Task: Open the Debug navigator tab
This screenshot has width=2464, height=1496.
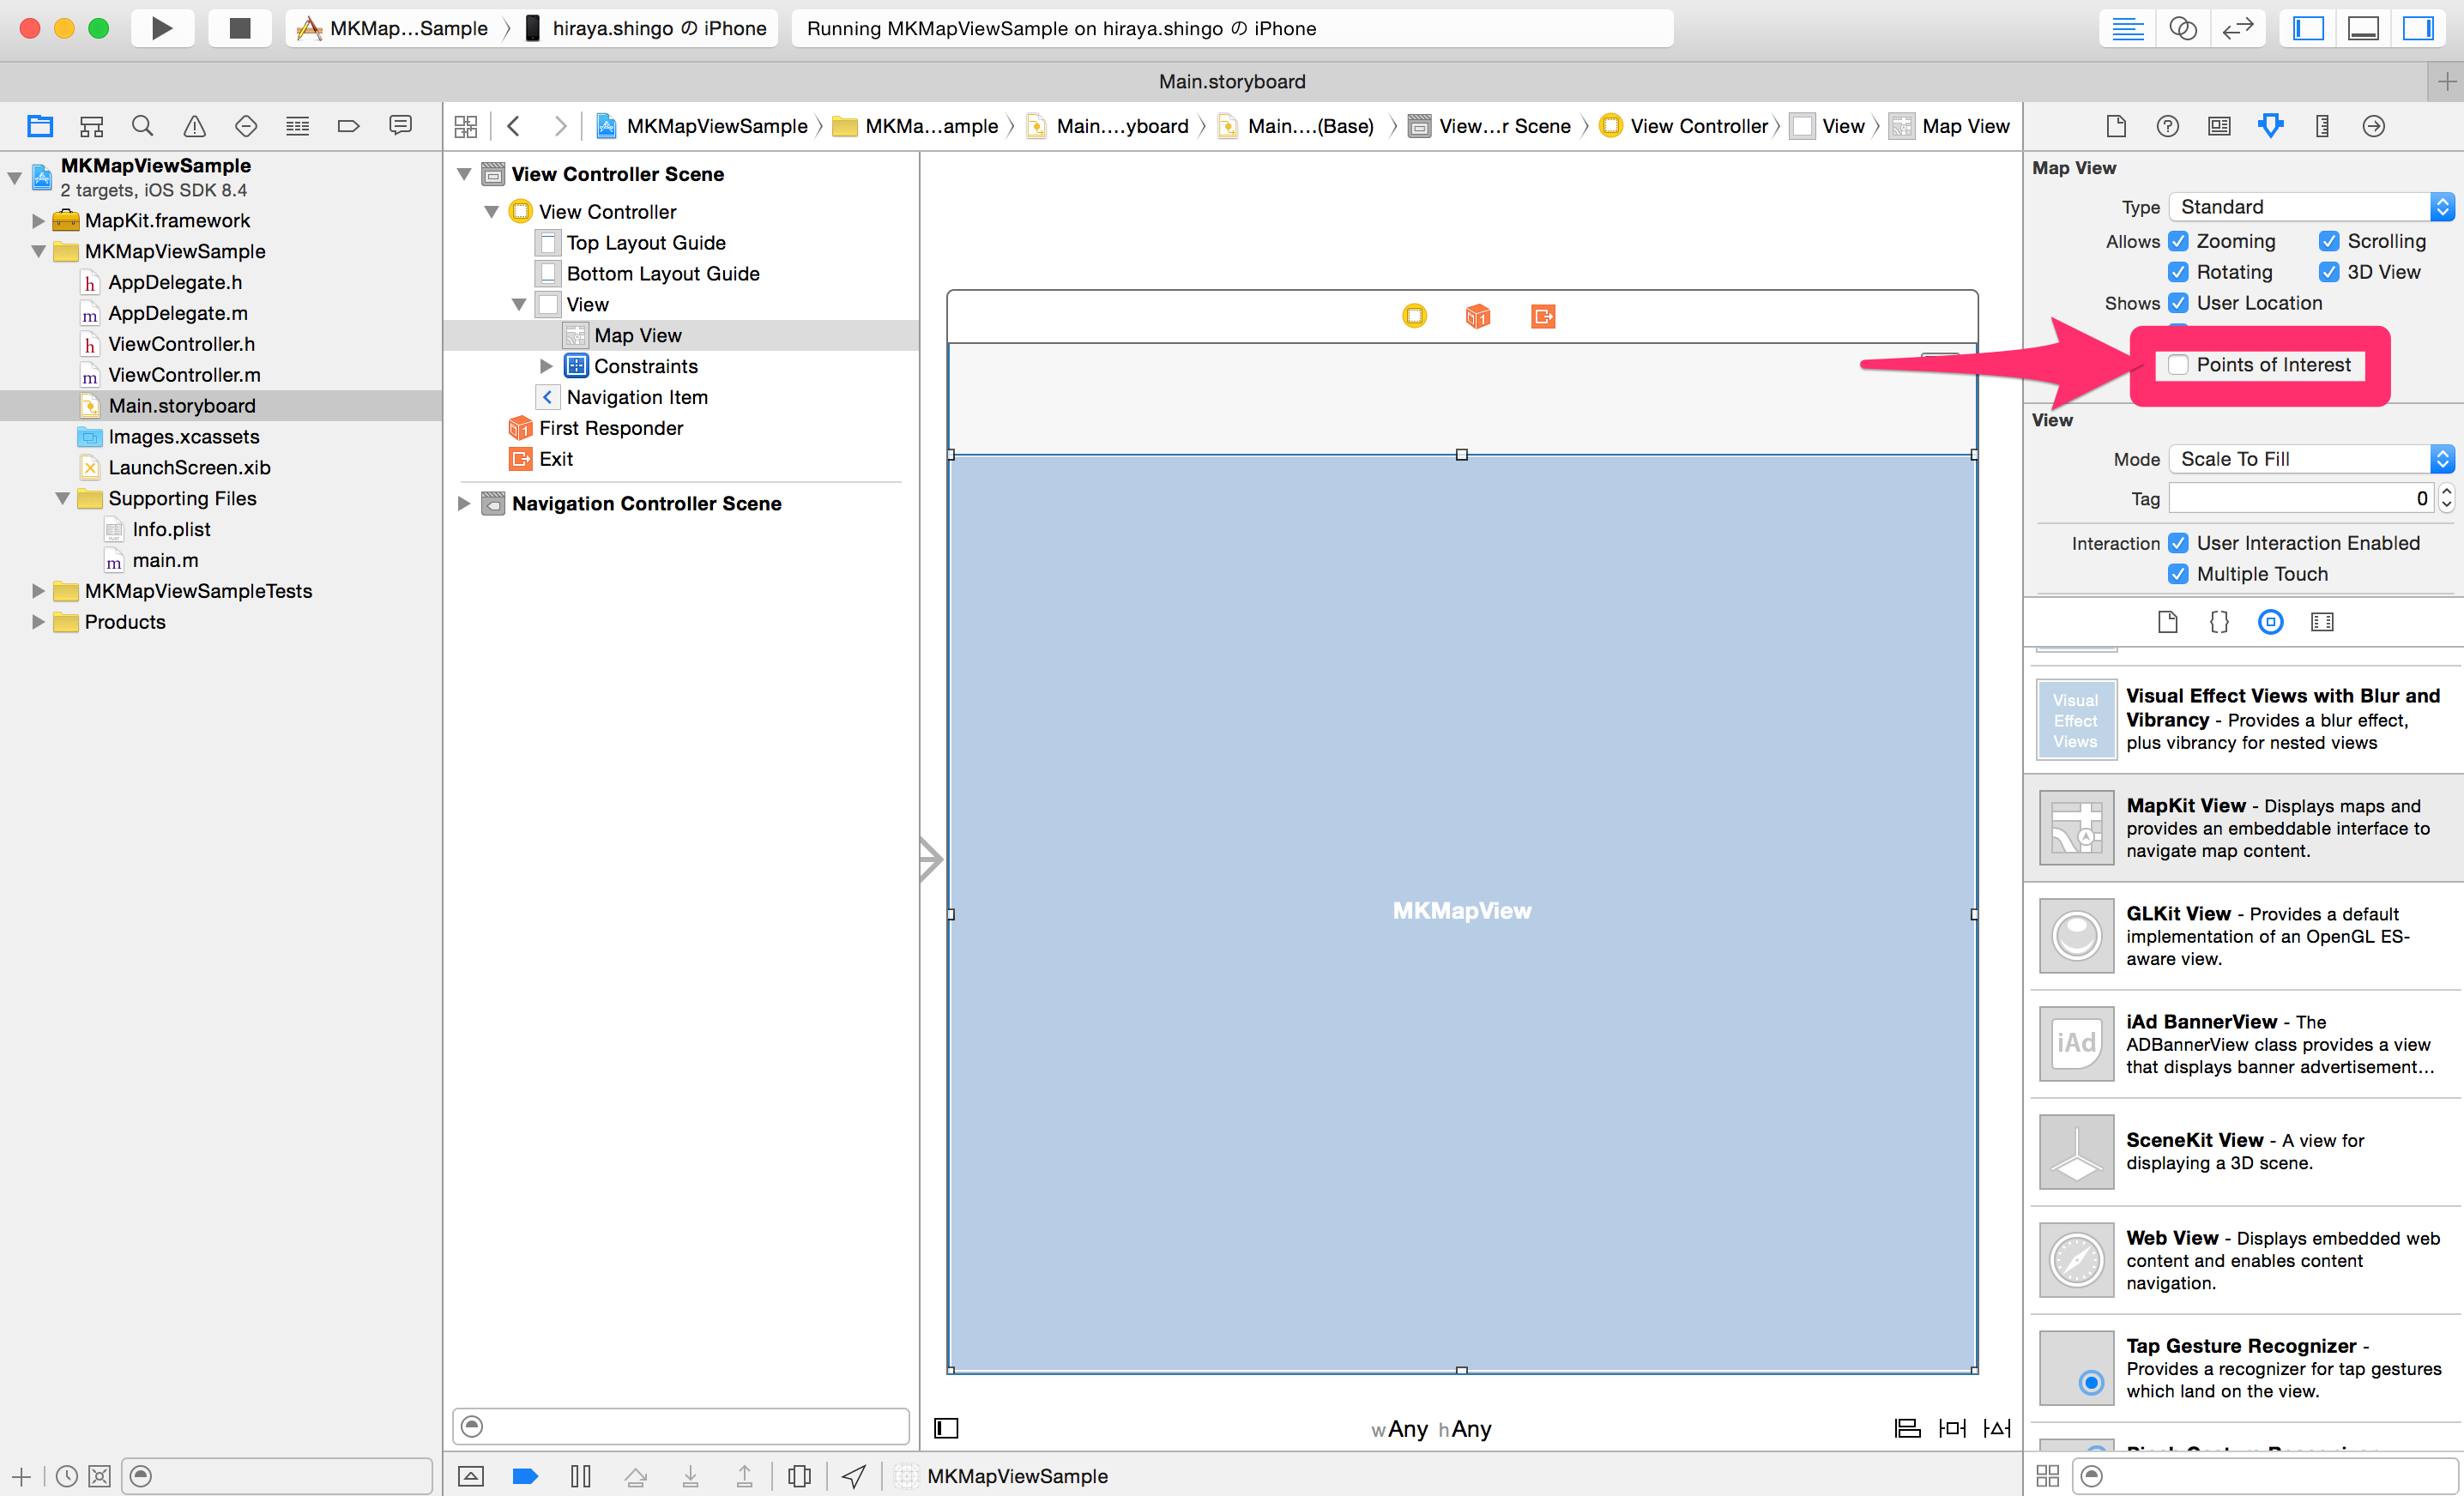Action: pyautogui.click(x=297, y=126)
